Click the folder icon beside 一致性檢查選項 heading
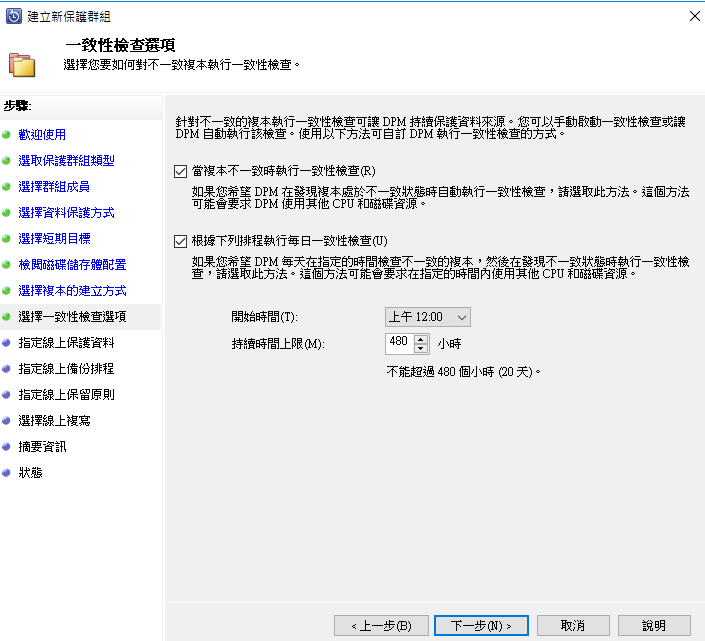This screenshot has width=705, height=641. (x=22, y=65)
